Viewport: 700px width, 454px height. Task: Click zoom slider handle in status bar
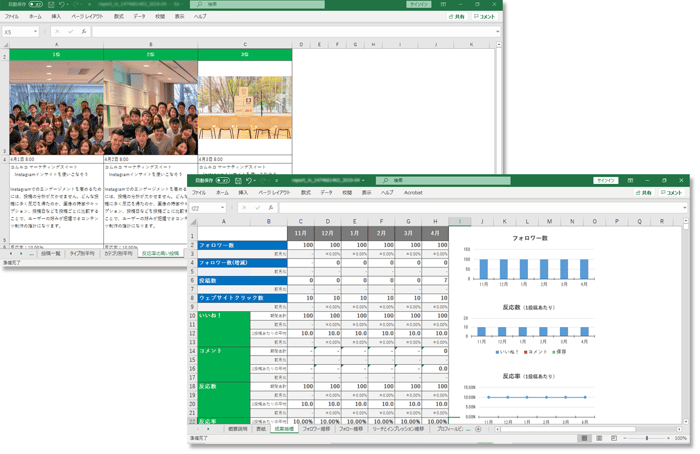646,438
